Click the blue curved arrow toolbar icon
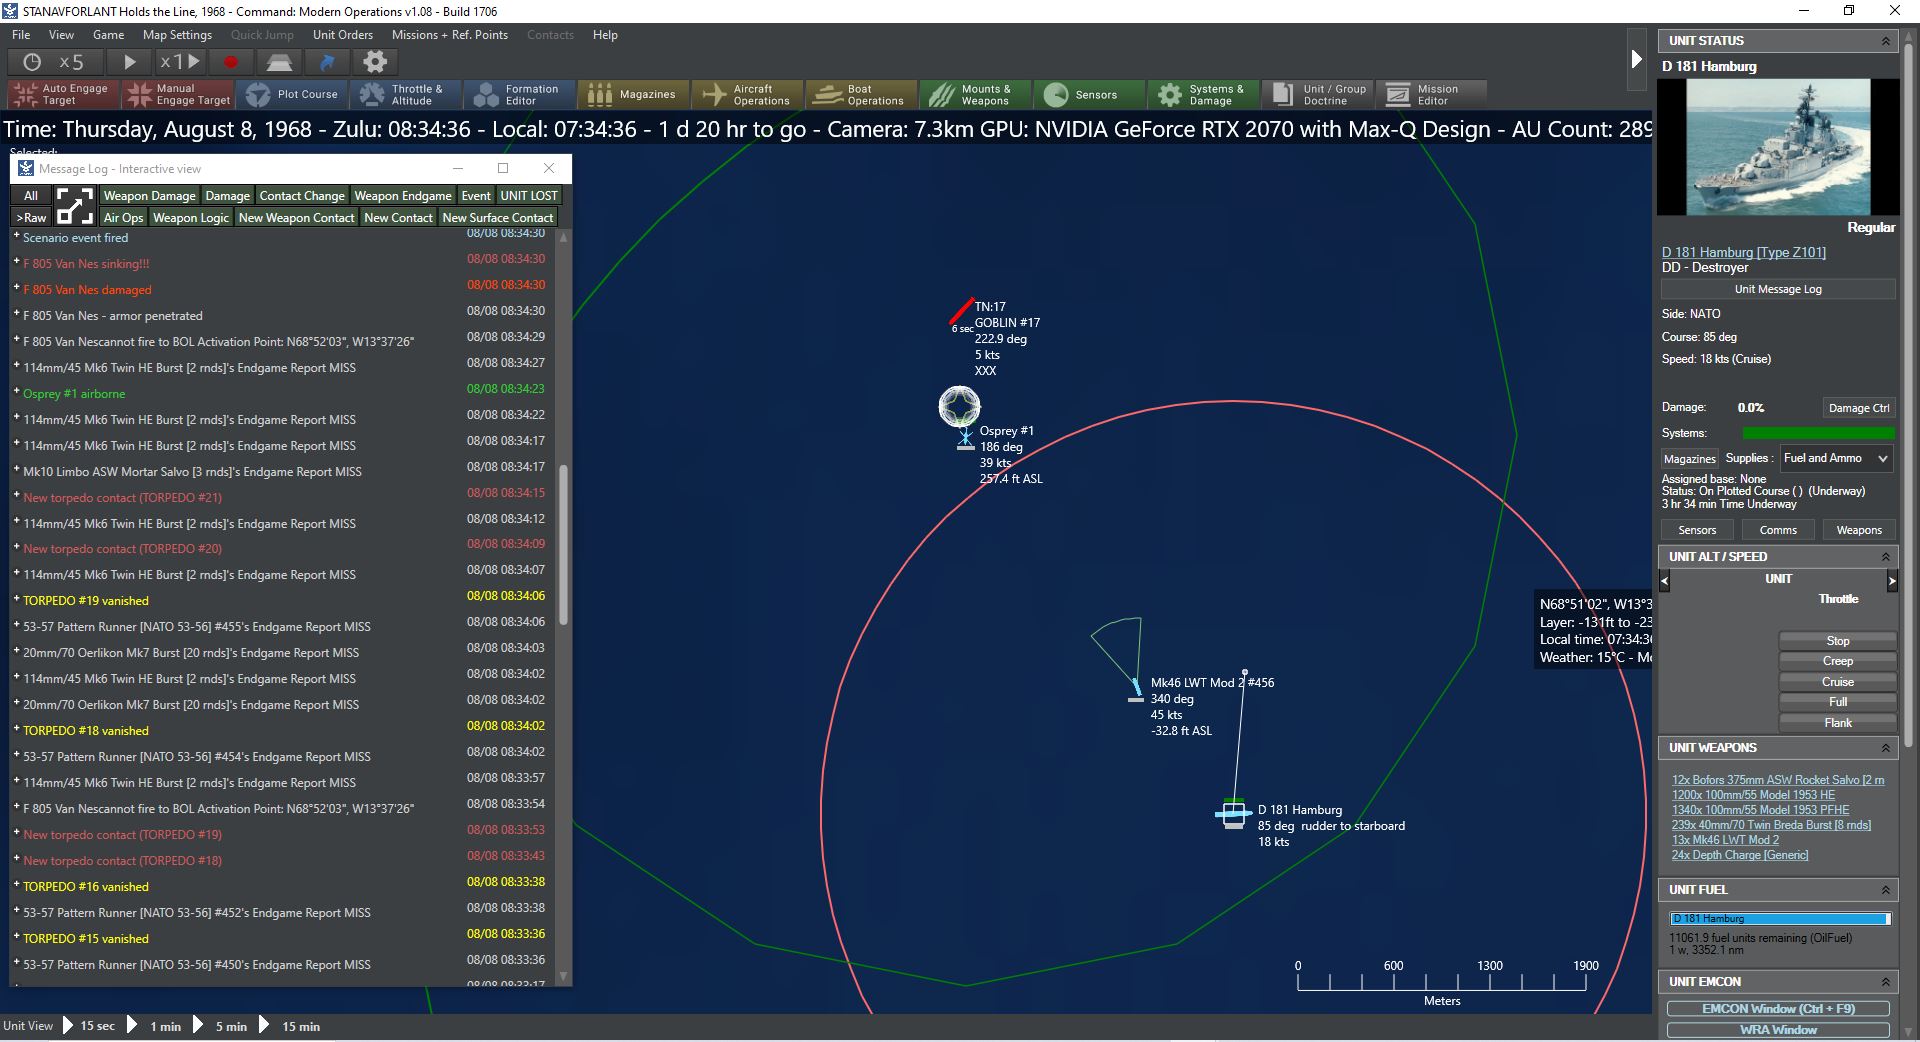 pyautogui.click(x=327, y=62)
